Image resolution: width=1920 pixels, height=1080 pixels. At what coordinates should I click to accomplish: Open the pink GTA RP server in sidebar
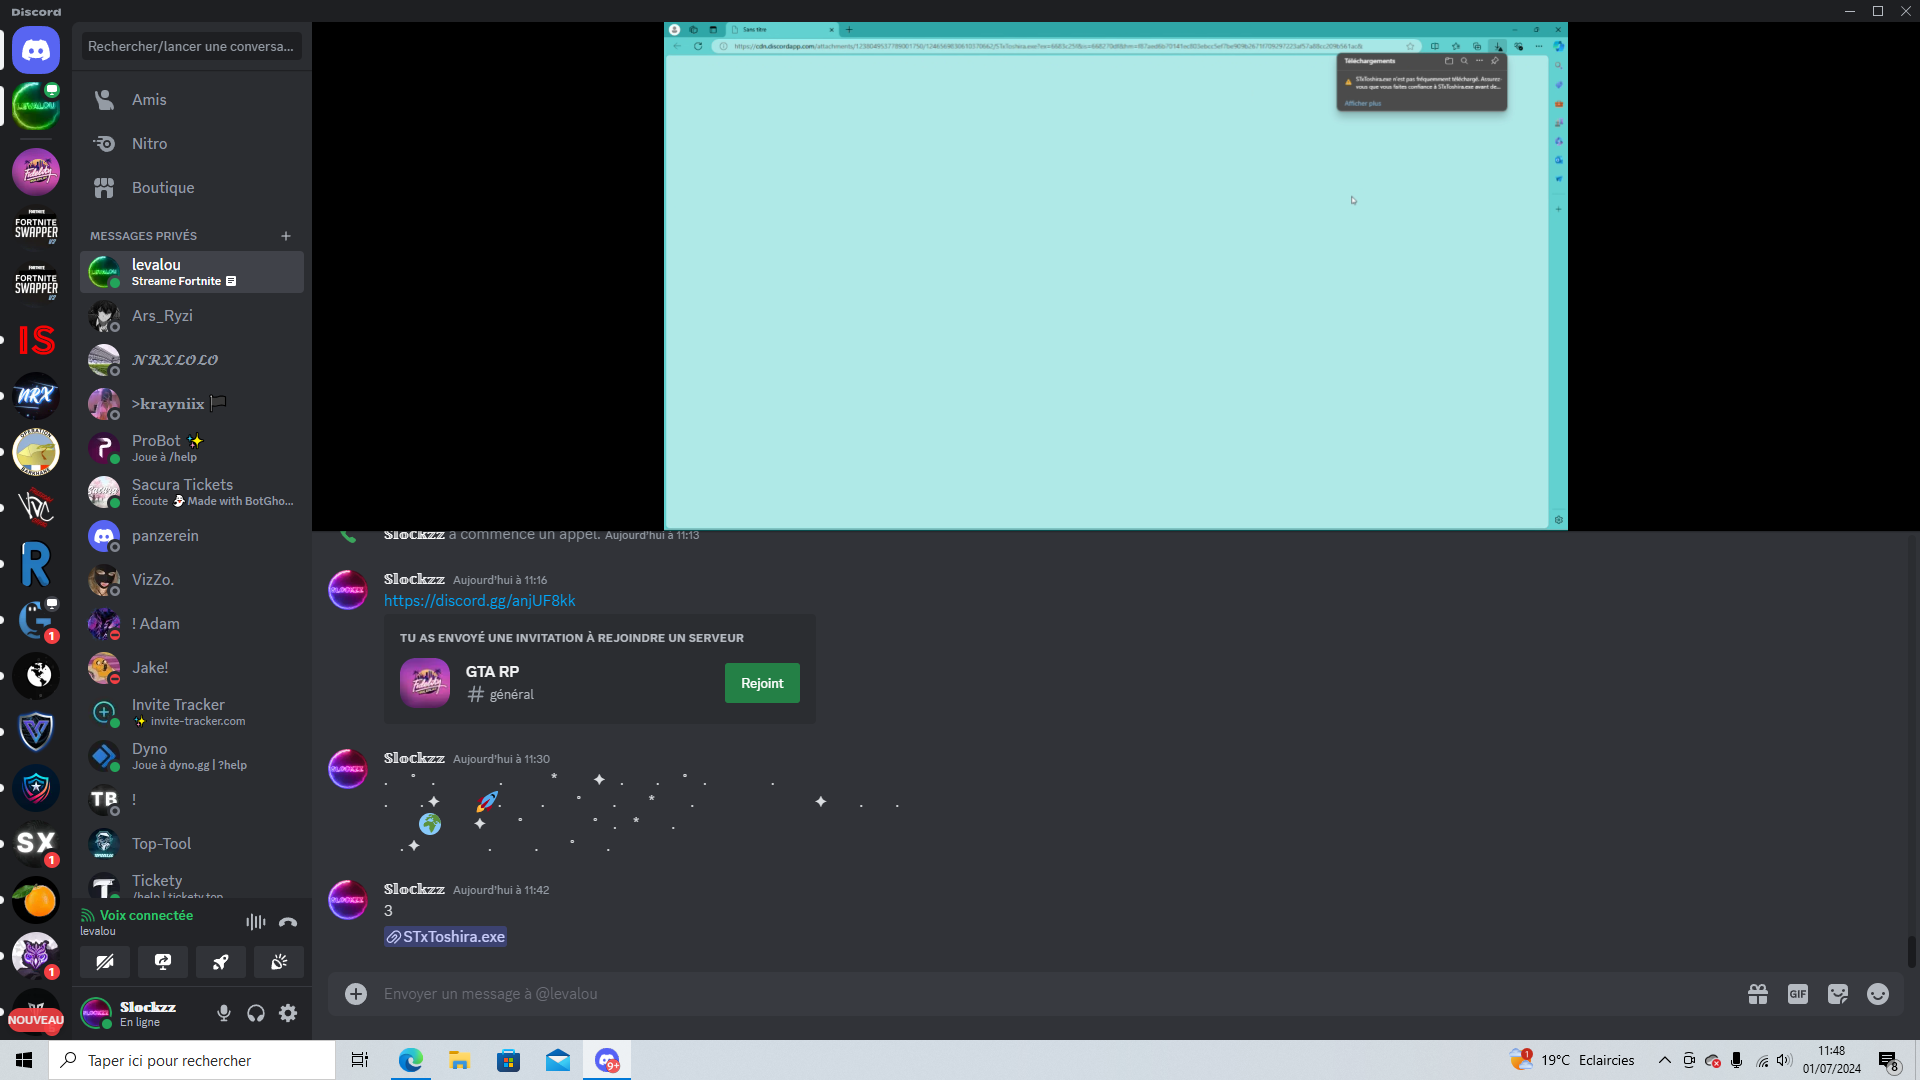36,172
